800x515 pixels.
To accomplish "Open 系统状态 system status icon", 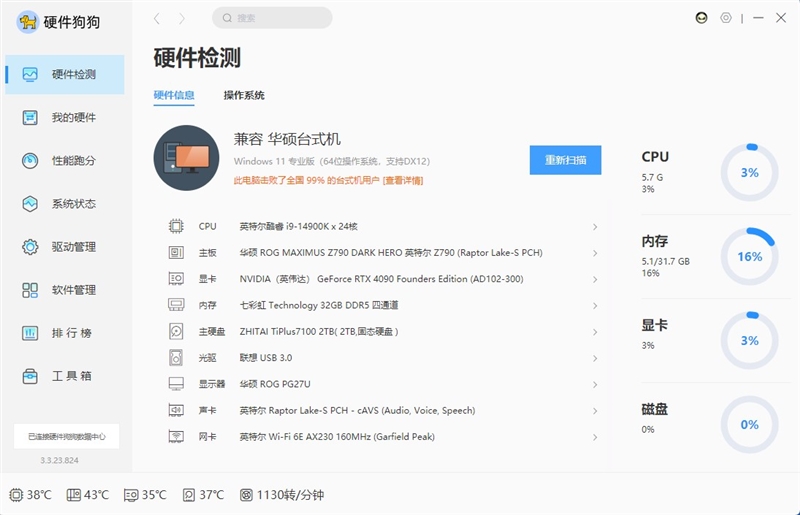I will pyautogui.click(x=30, y=204).
